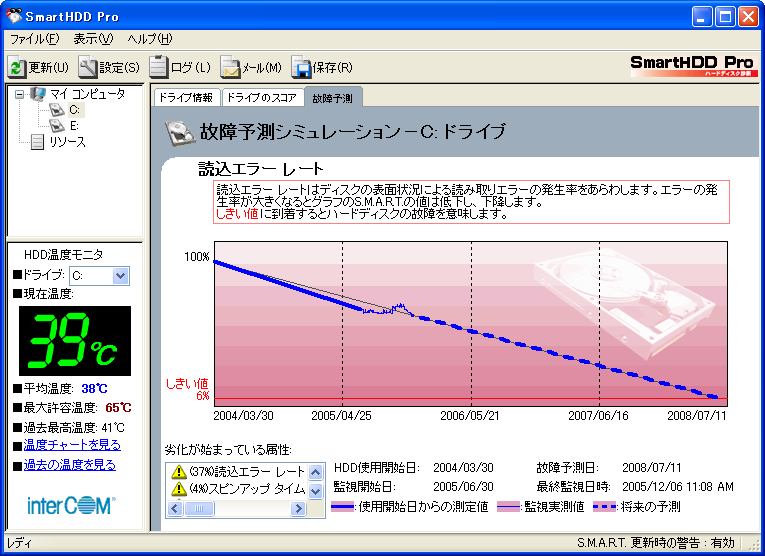Click the 2005/04/25 chart date label
Viewport: 765px width, 556px height.
(x=342, y=416)
